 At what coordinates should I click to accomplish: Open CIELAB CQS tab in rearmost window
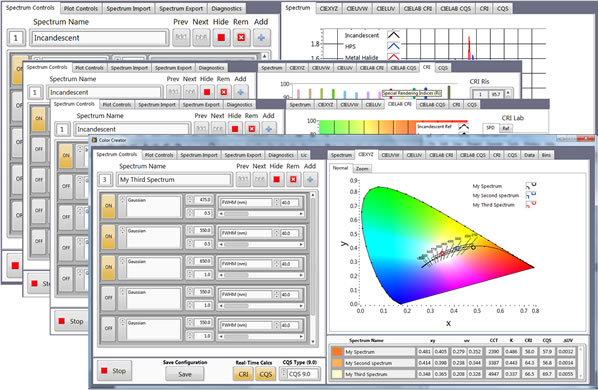(x=455, y=8)
